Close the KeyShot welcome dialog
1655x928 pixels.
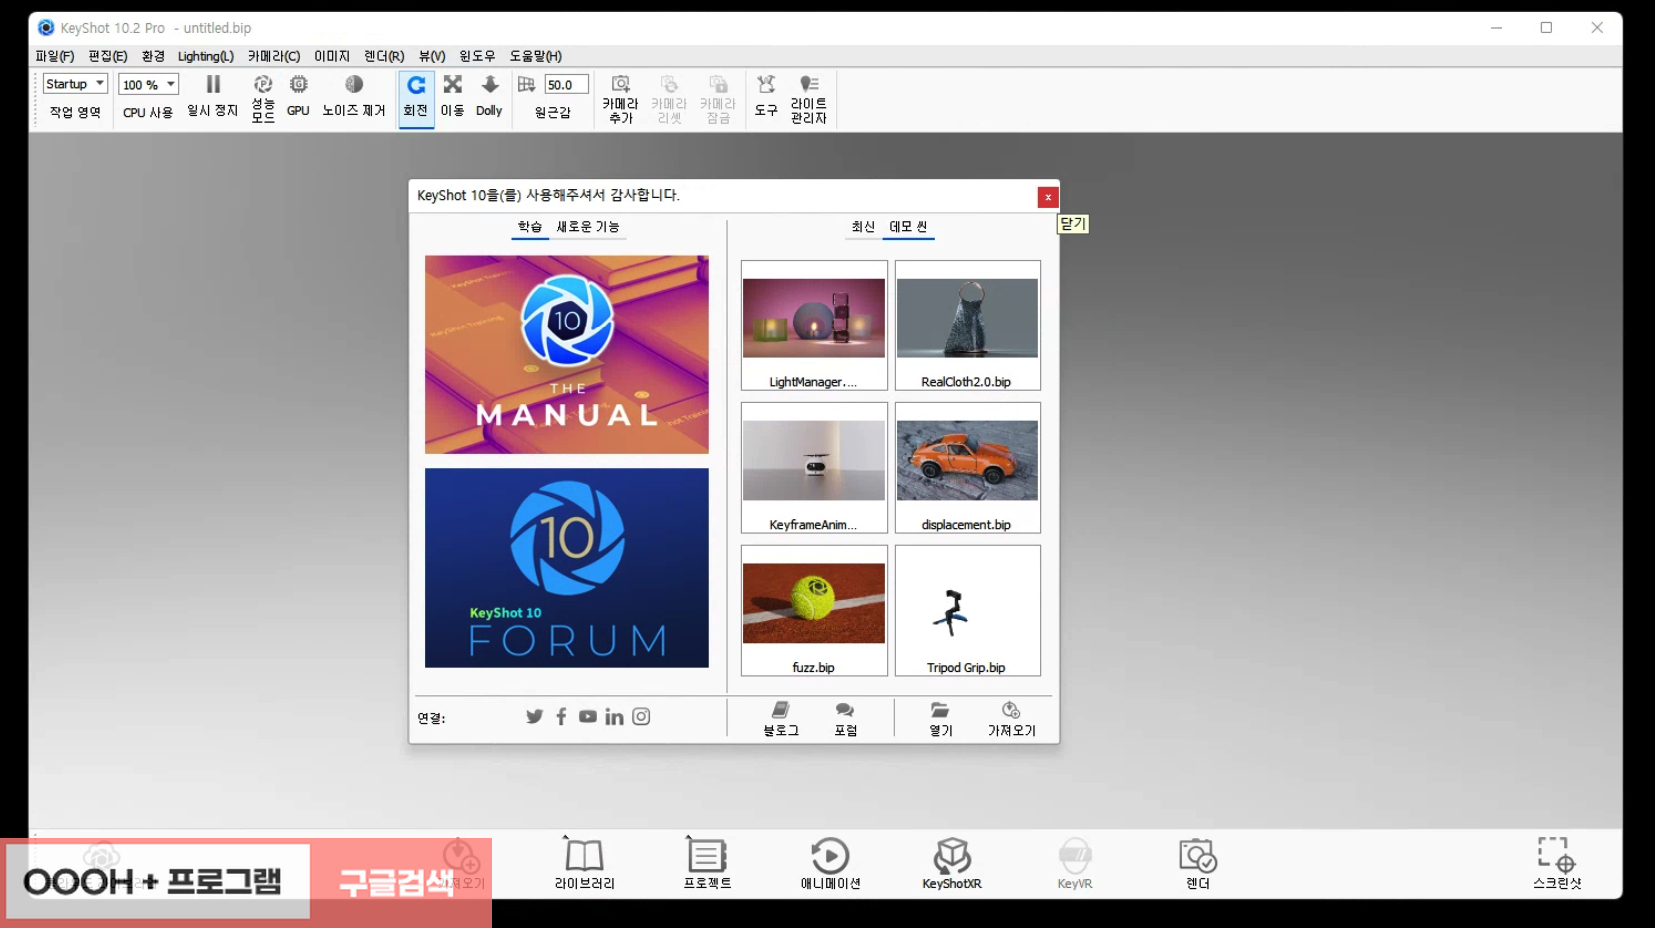[1047, 197]
